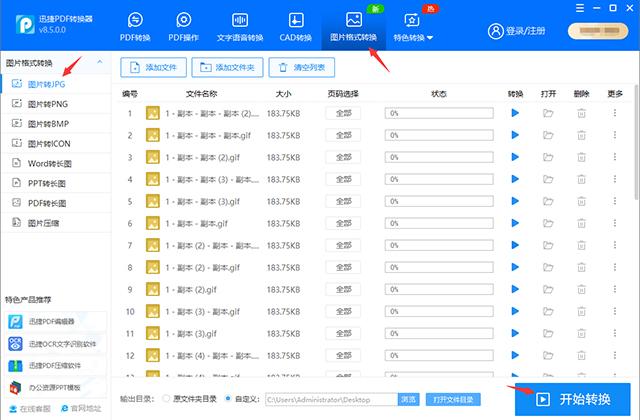Viewport: 640px width, 420px height.
Task: Click the 开始转换 button
Action: [573, 399]
